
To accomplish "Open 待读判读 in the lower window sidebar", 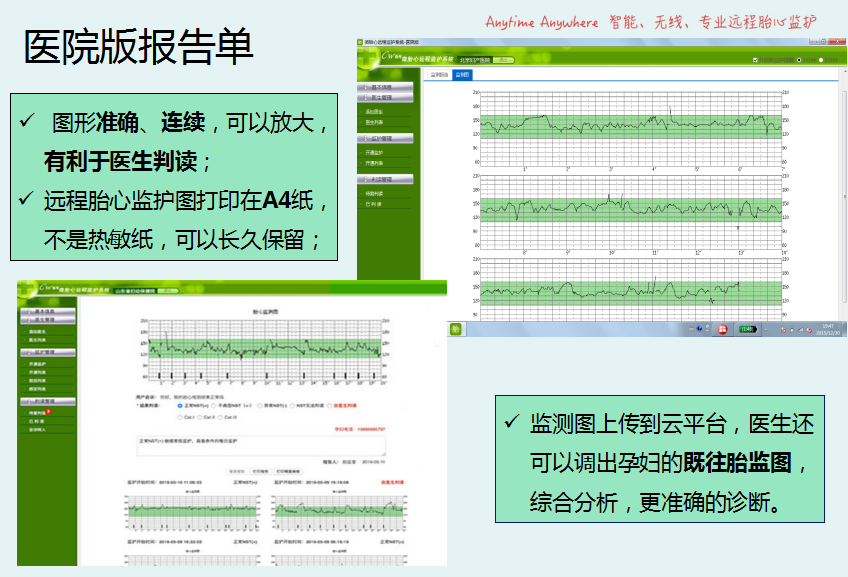I will [x=37, y=413].
